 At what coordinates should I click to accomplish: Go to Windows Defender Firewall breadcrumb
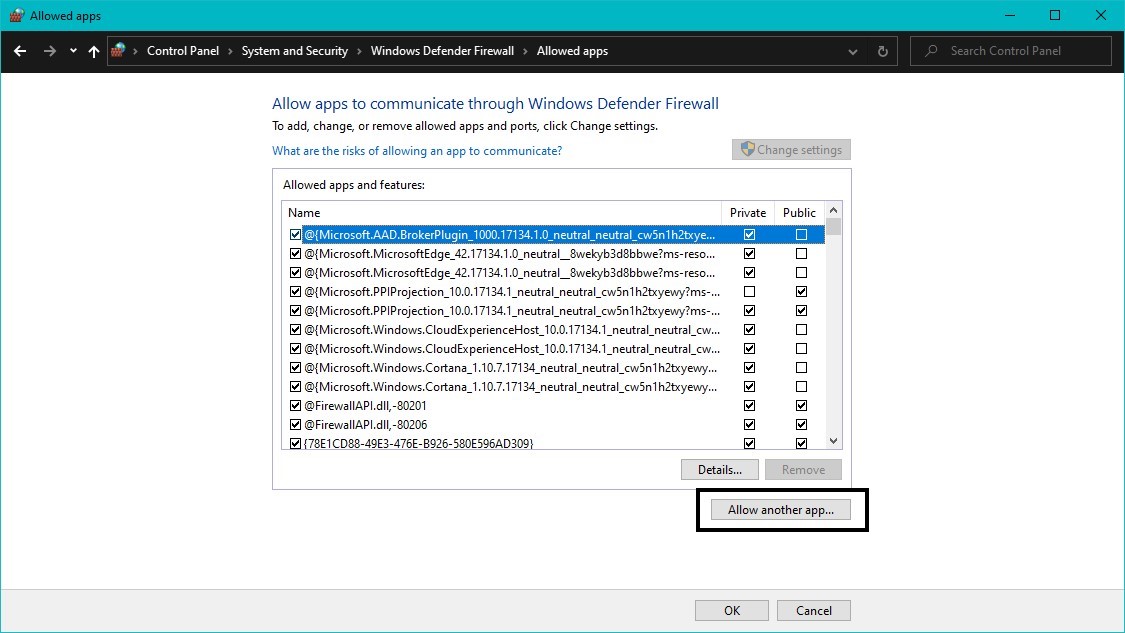[443, 51]
